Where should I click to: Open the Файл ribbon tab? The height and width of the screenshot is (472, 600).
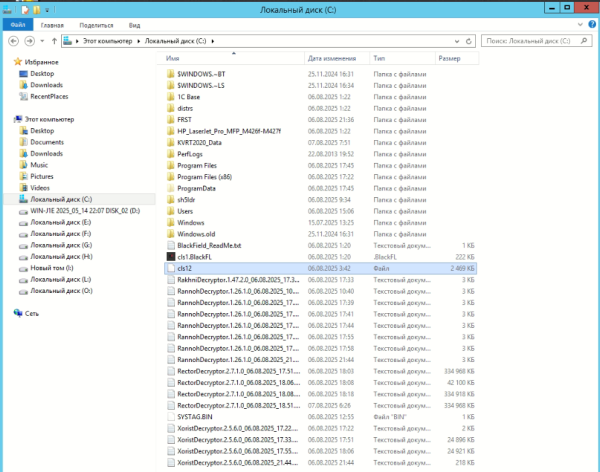[18, 25]
